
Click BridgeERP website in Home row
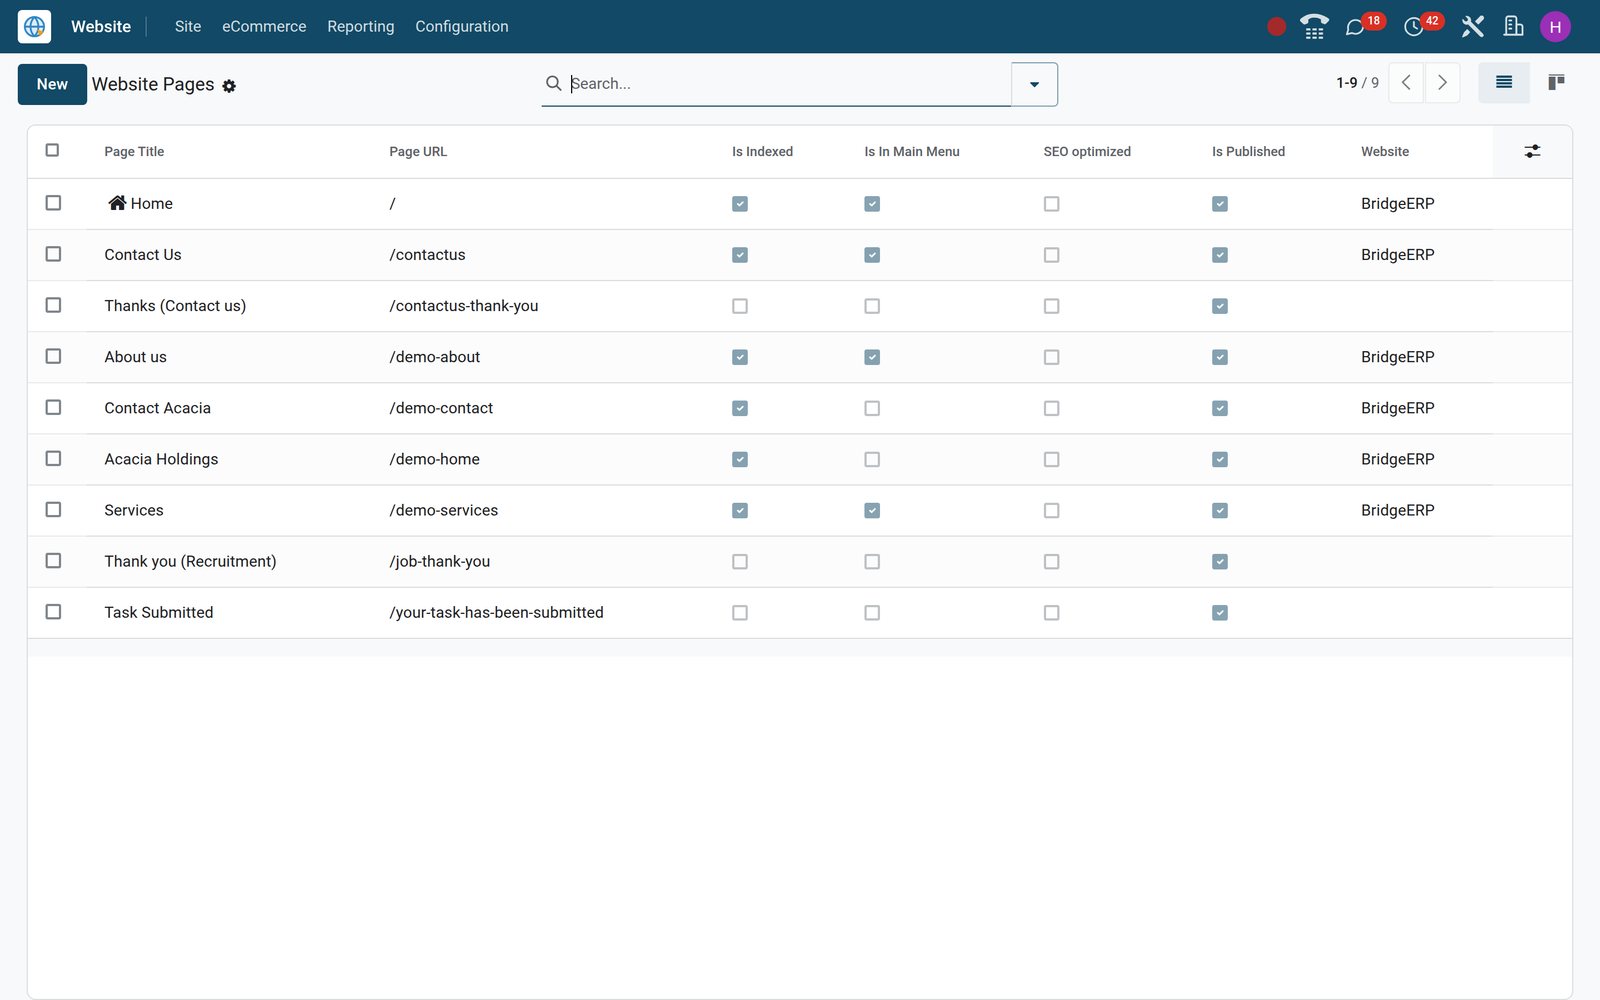click(x=1397, y=204)
